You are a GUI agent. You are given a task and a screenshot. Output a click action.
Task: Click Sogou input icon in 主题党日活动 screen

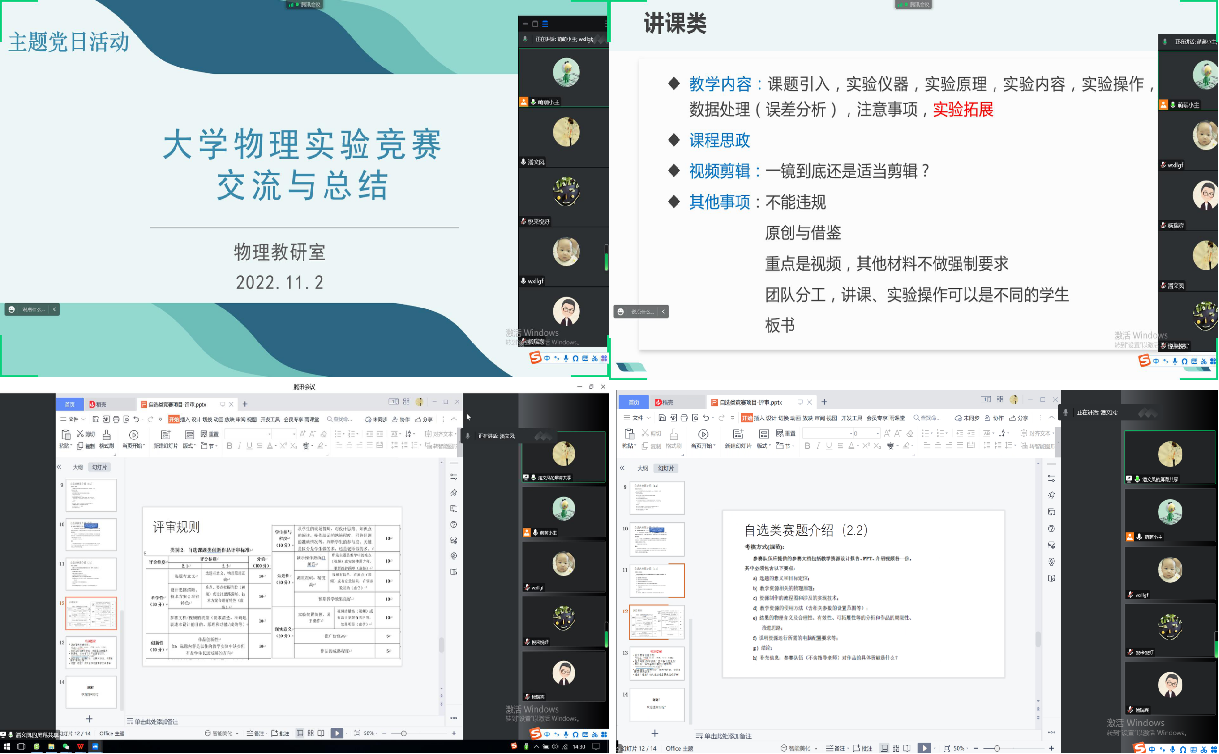point(534,357)
